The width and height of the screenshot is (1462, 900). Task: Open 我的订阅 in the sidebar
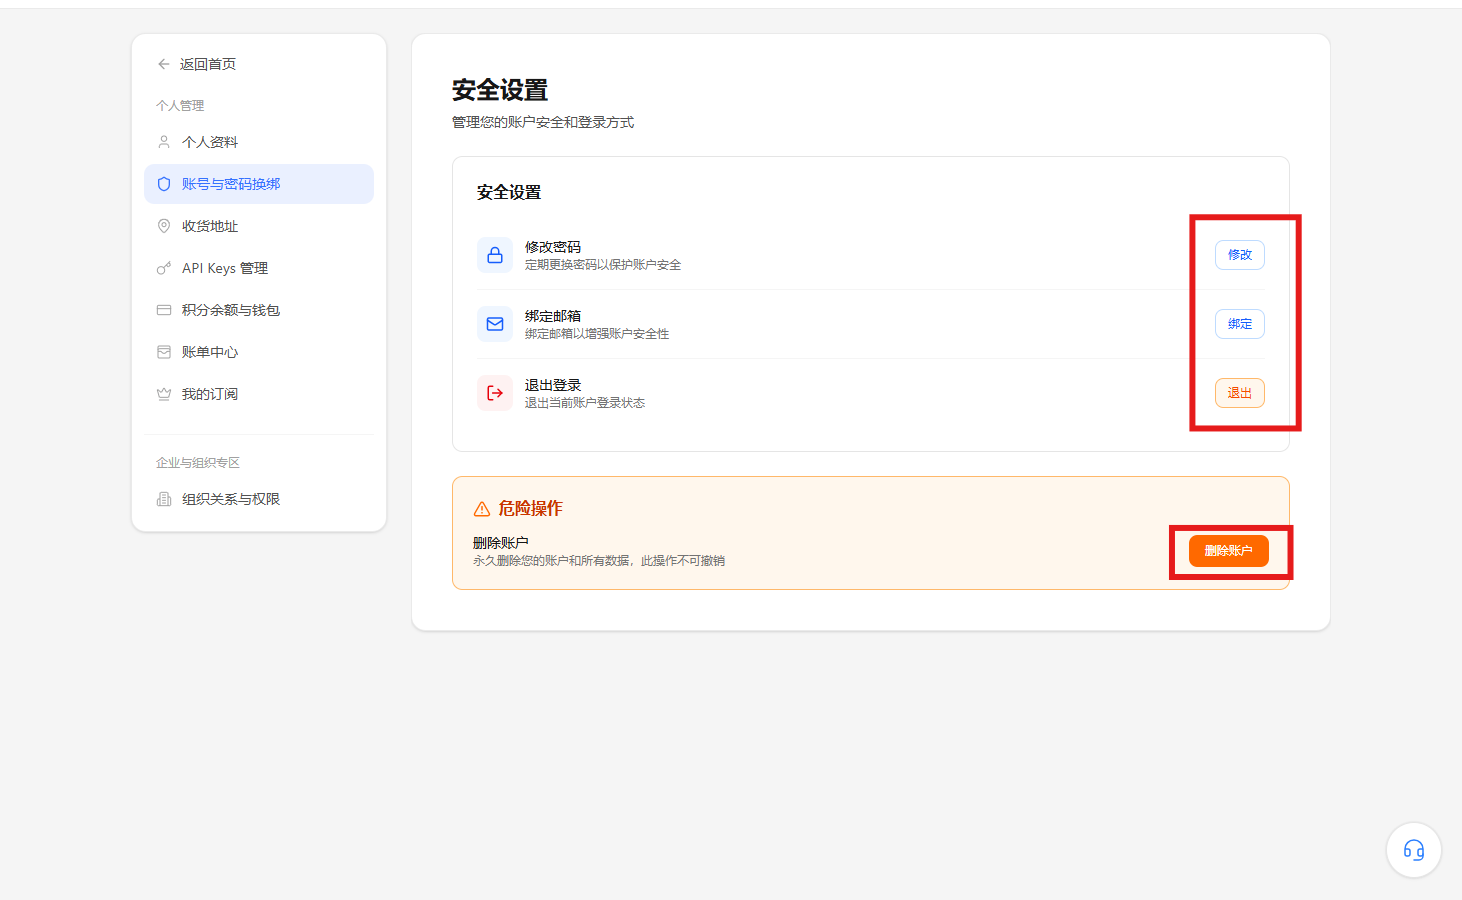coord(259,394)
